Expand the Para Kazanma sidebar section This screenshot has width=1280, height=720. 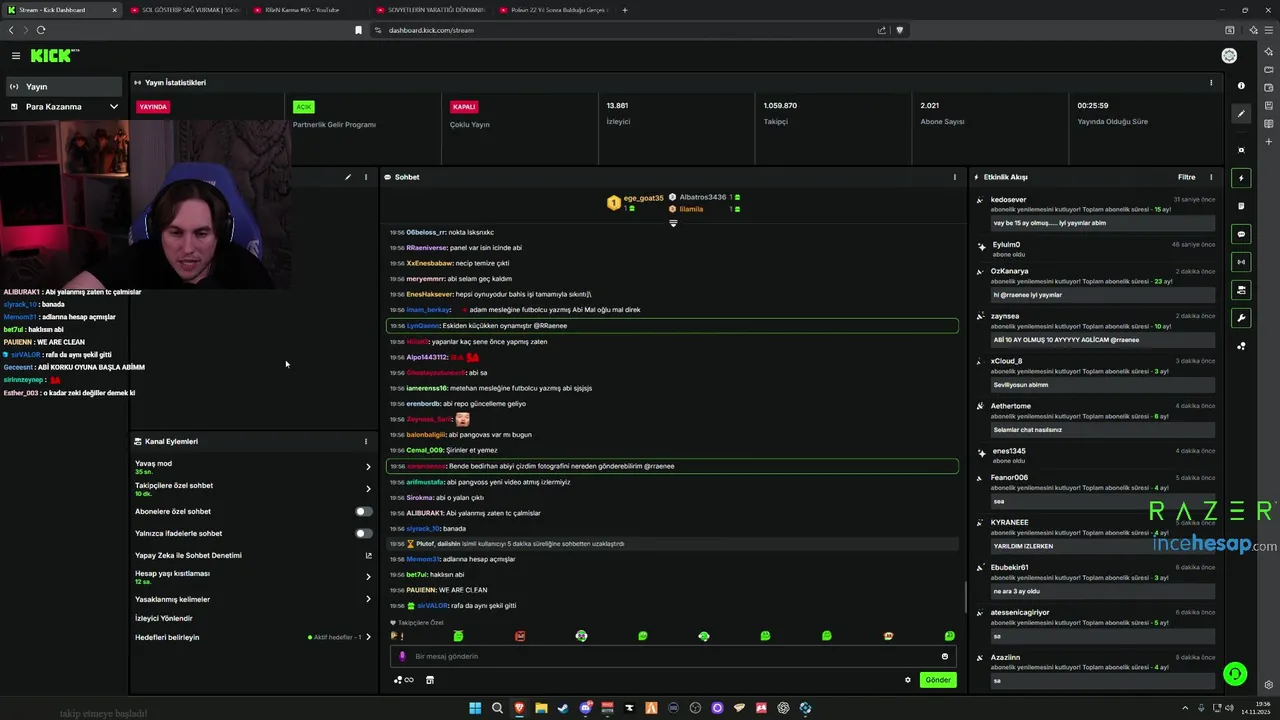pos(64,107)
